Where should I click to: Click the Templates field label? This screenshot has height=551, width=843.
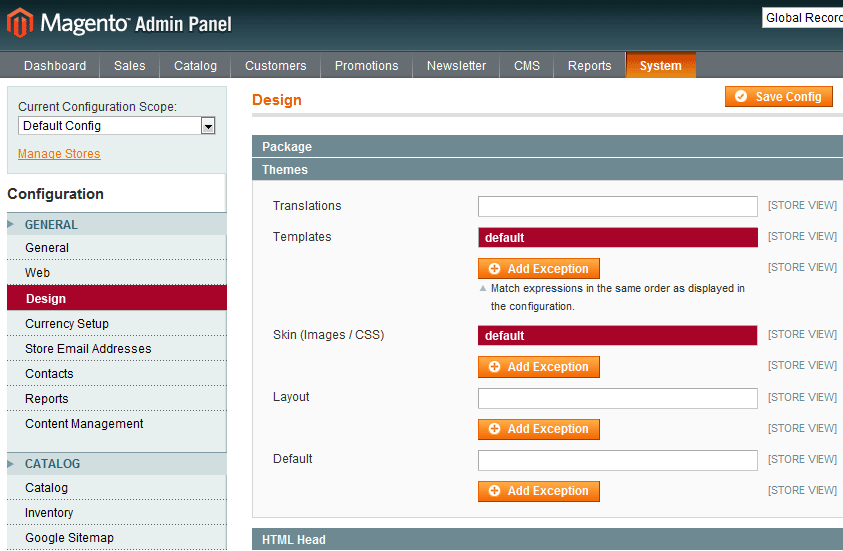(302, 237)
